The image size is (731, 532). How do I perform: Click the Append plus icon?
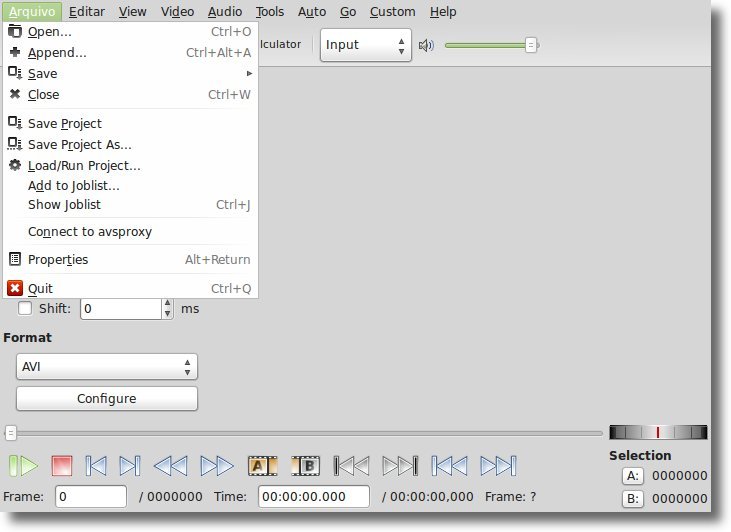(x=15, y=52)
